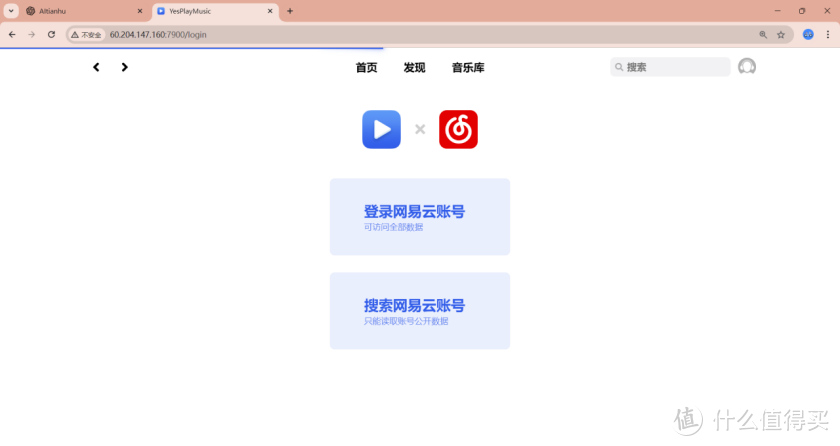Open the user avatar profile icon

point(746,67)
